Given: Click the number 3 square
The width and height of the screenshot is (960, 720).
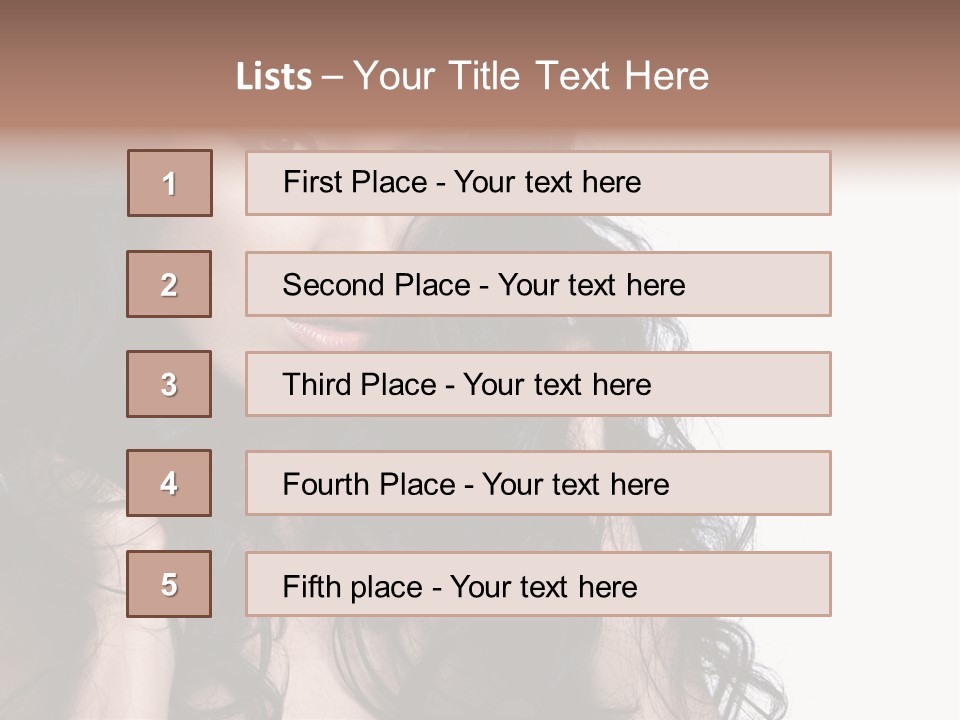Looking at the screenshot, I should [169, 384].
